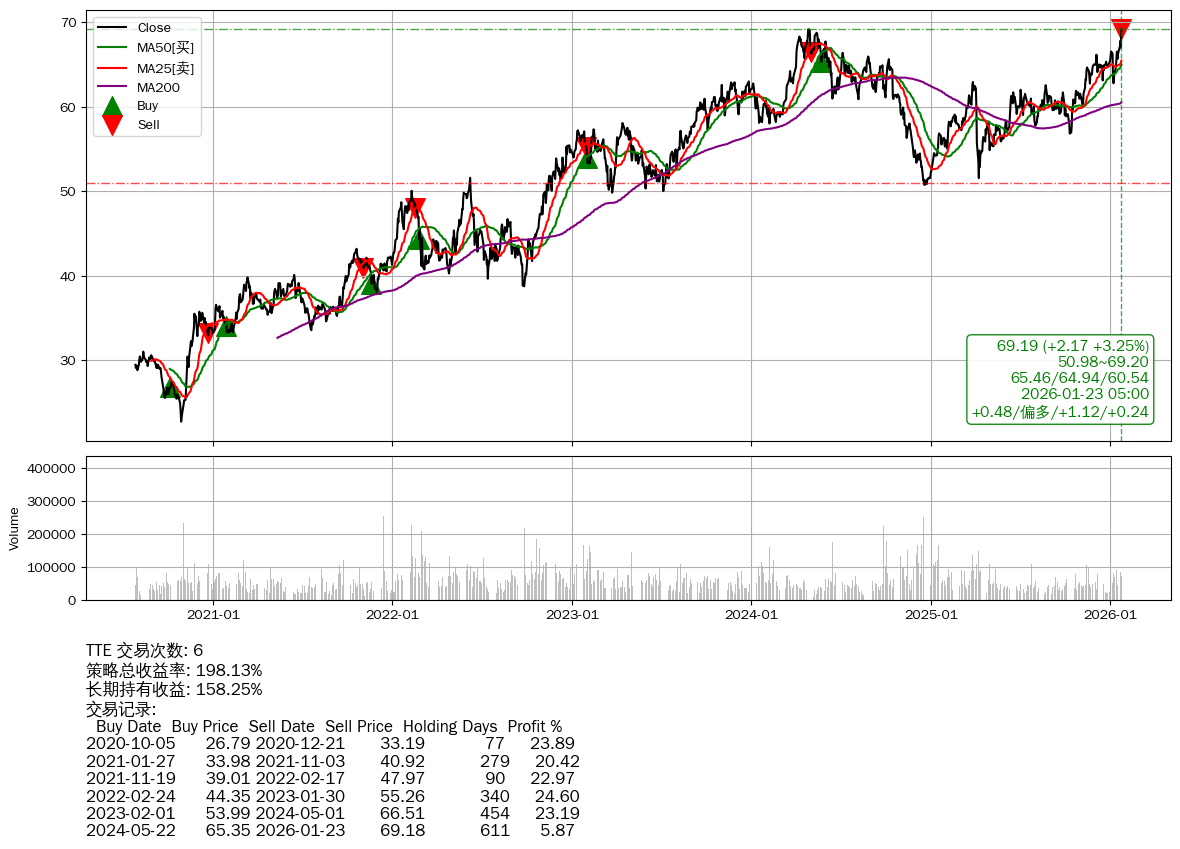Screen dimensions: 1180x849
Task: Click the green price info box showing 69.19
Action: tap(1060, 379)
